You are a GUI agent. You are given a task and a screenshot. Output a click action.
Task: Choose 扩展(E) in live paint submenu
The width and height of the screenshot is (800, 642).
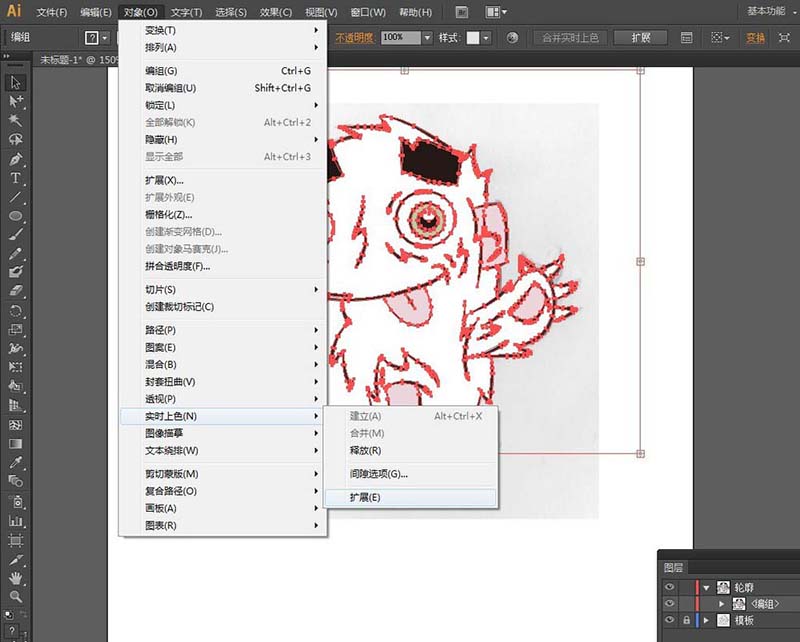(411, 498)
